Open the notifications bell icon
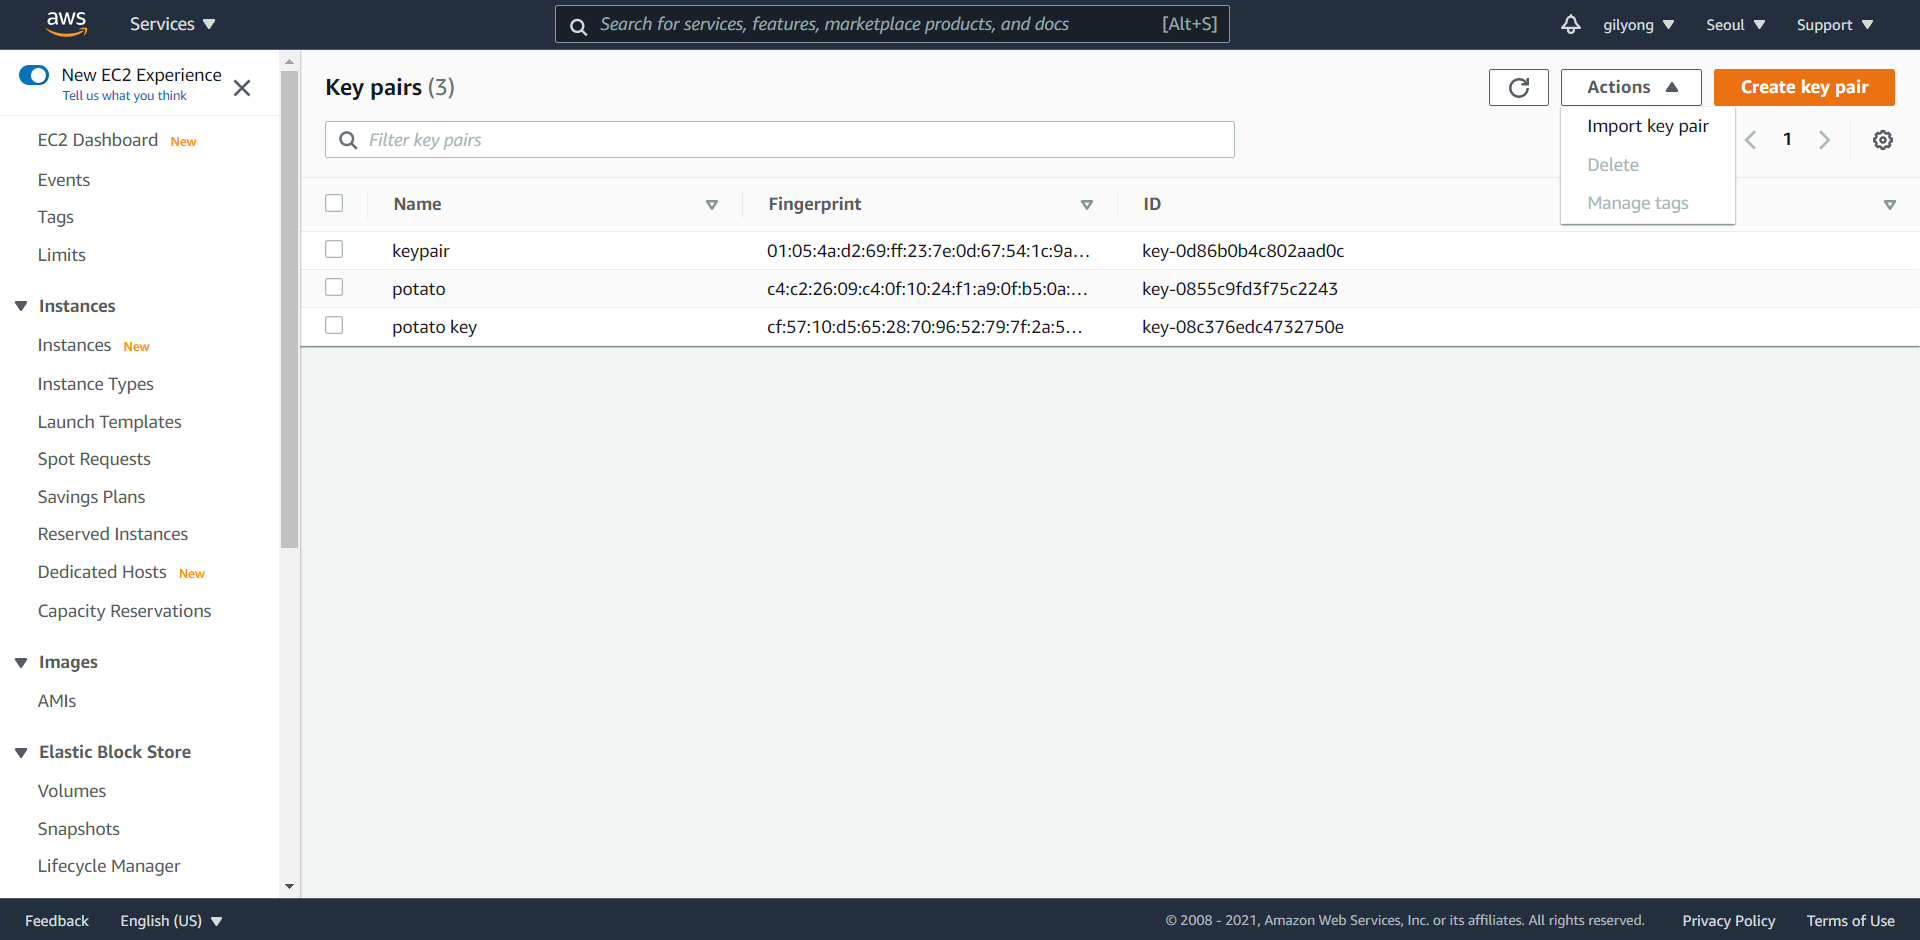1920x940 pixels. 1571,24
